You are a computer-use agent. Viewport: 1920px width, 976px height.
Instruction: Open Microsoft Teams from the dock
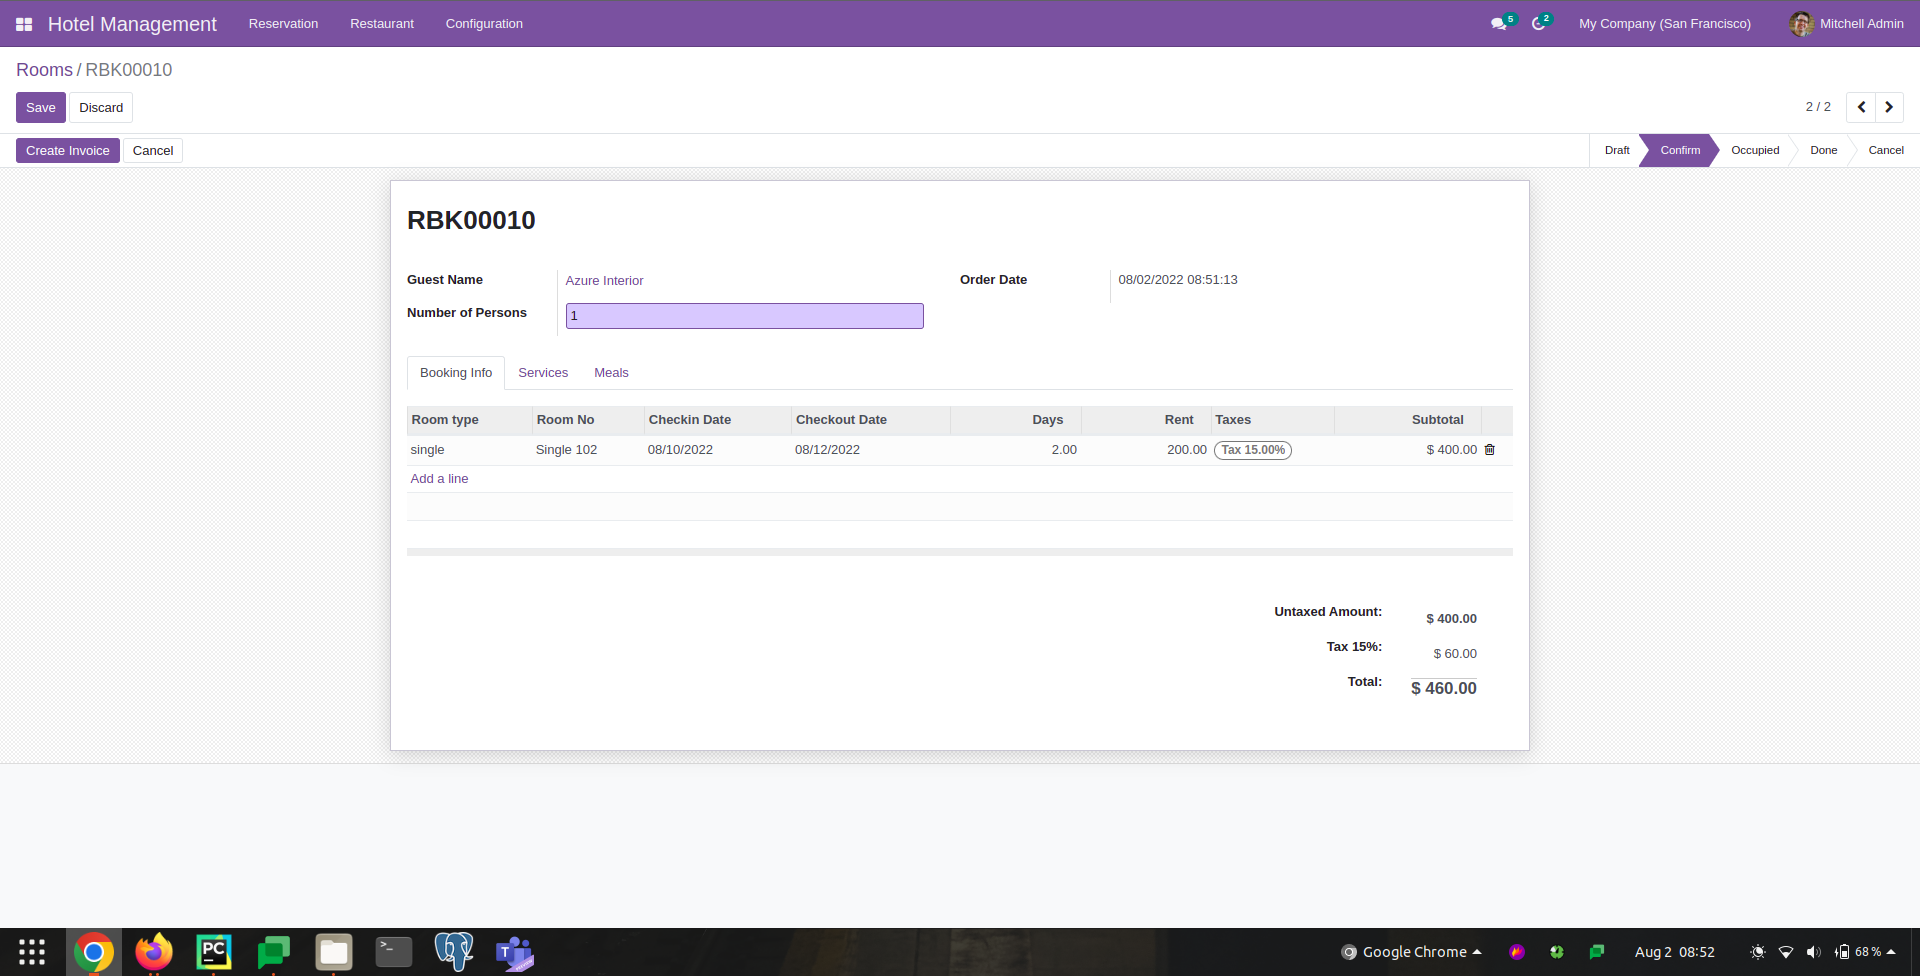(x=515, y=952)
